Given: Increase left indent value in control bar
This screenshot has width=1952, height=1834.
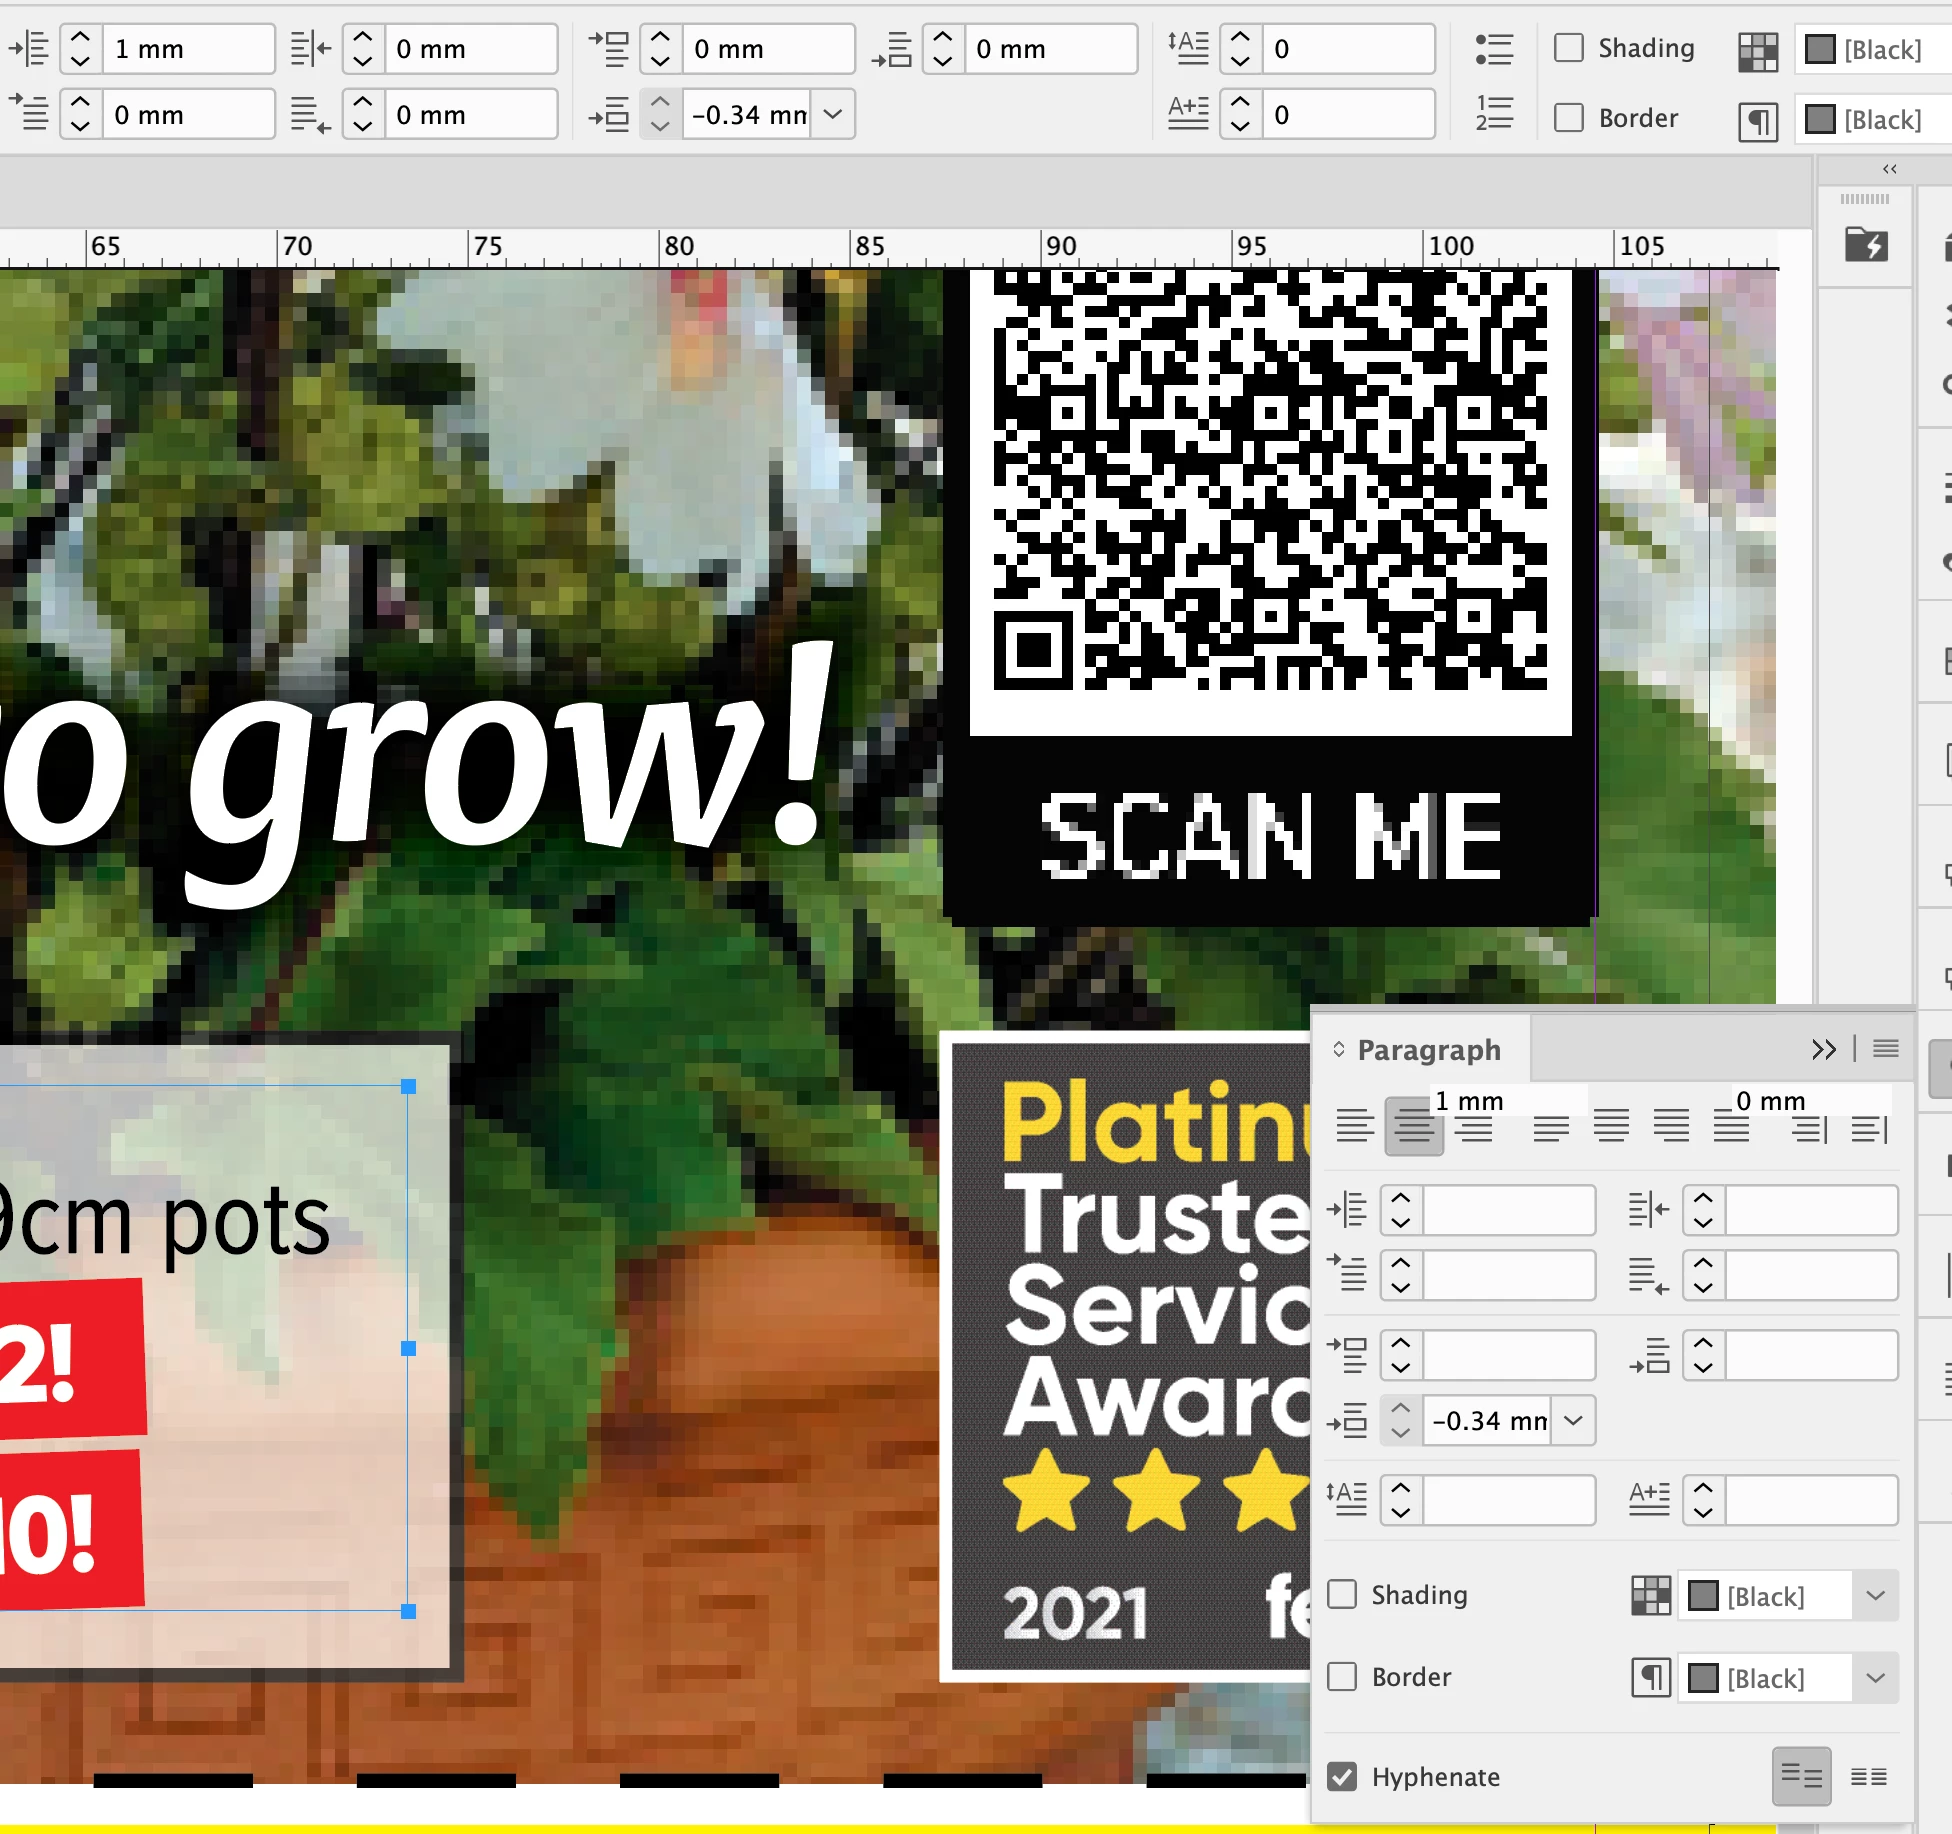Looking at the screenshot, I should click(x=81, y=39).
